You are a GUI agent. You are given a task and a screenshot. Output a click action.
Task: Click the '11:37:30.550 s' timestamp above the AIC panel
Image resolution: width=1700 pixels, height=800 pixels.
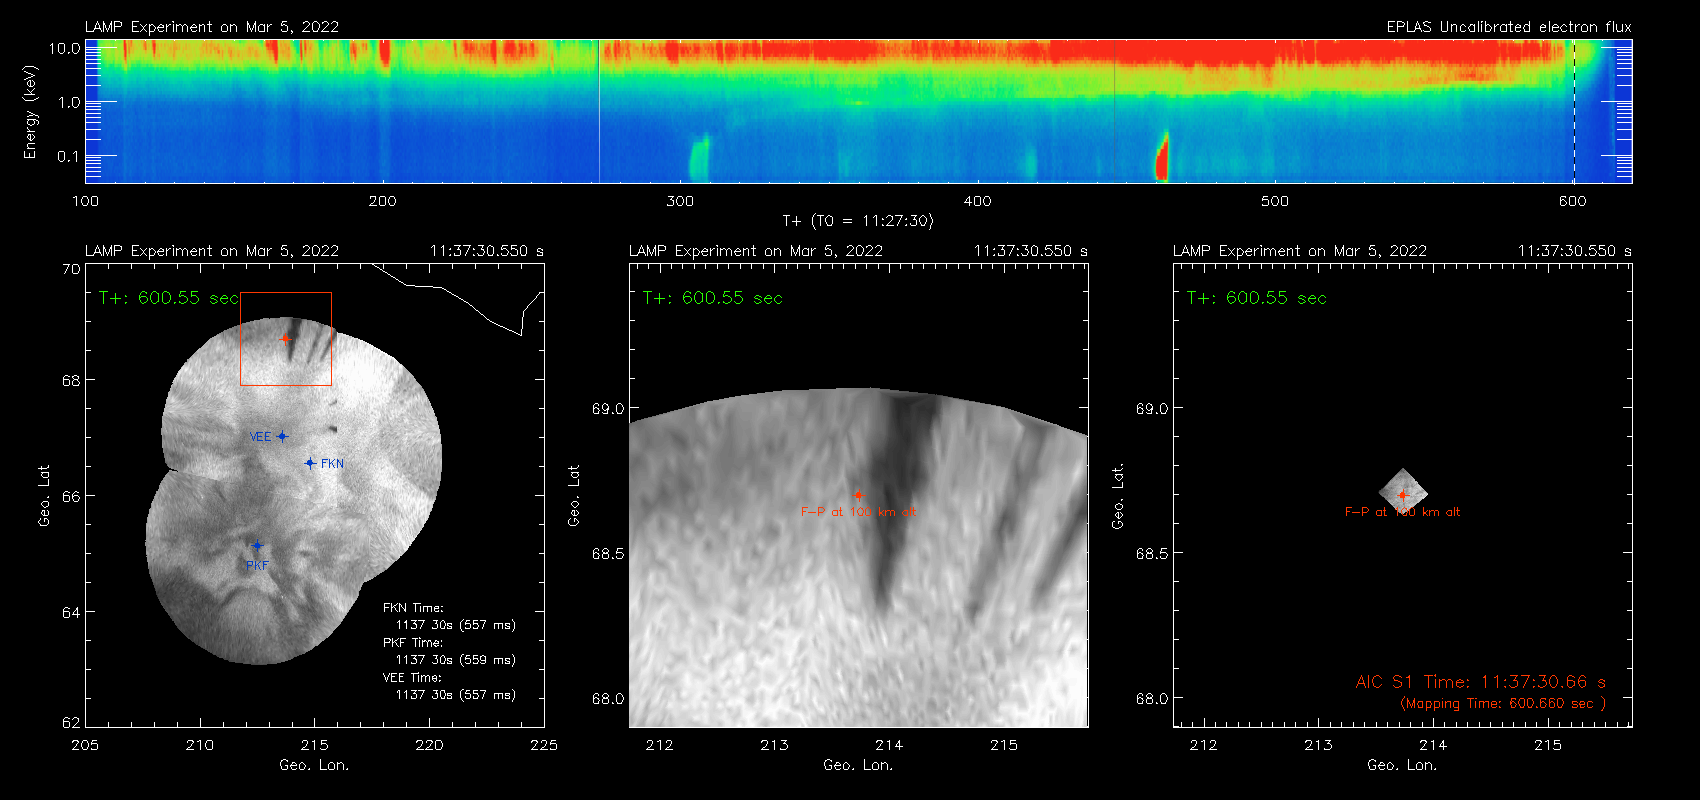pos(1575,251)
